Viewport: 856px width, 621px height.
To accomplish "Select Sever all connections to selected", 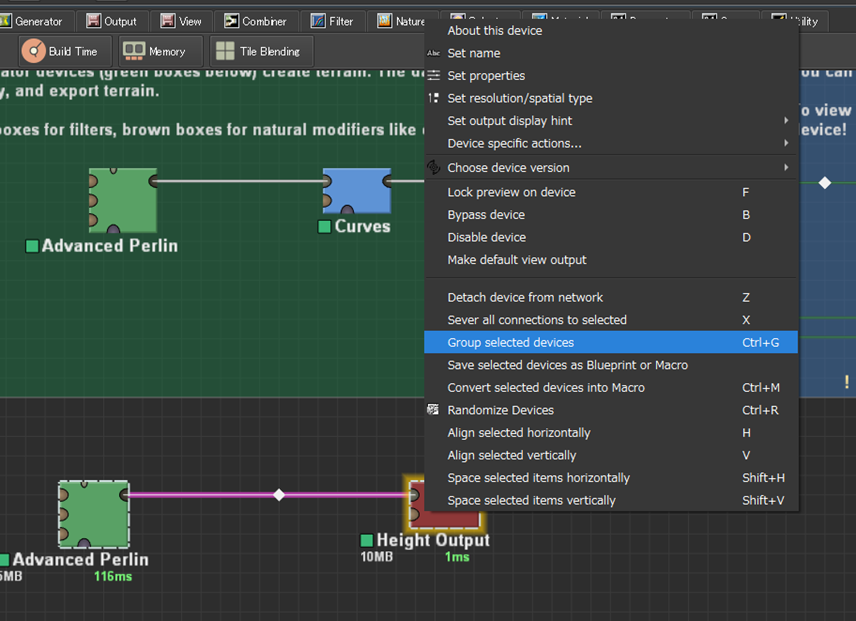I will pyautogui.click(x=611, y=320).
